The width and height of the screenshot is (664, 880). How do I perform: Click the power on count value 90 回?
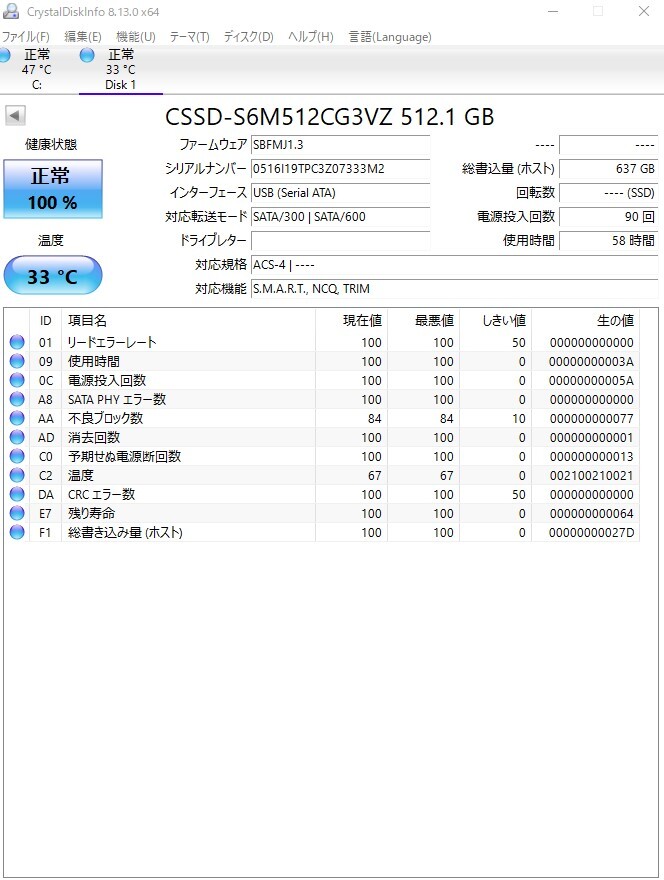tap(608, 217)
